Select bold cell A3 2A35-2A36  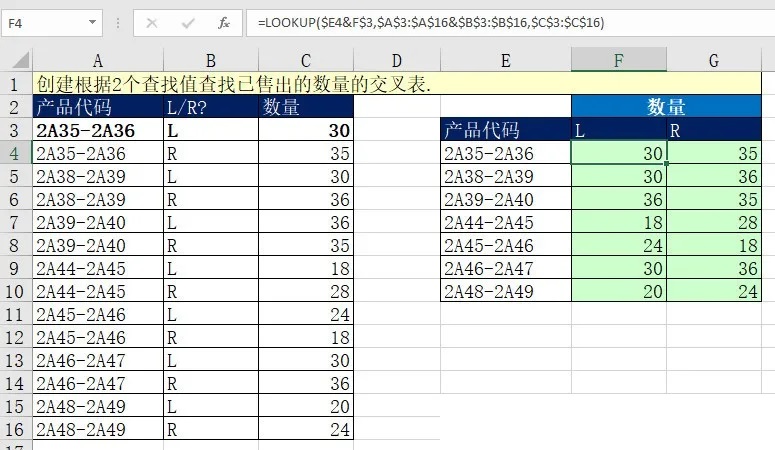(x=98, y=130)
